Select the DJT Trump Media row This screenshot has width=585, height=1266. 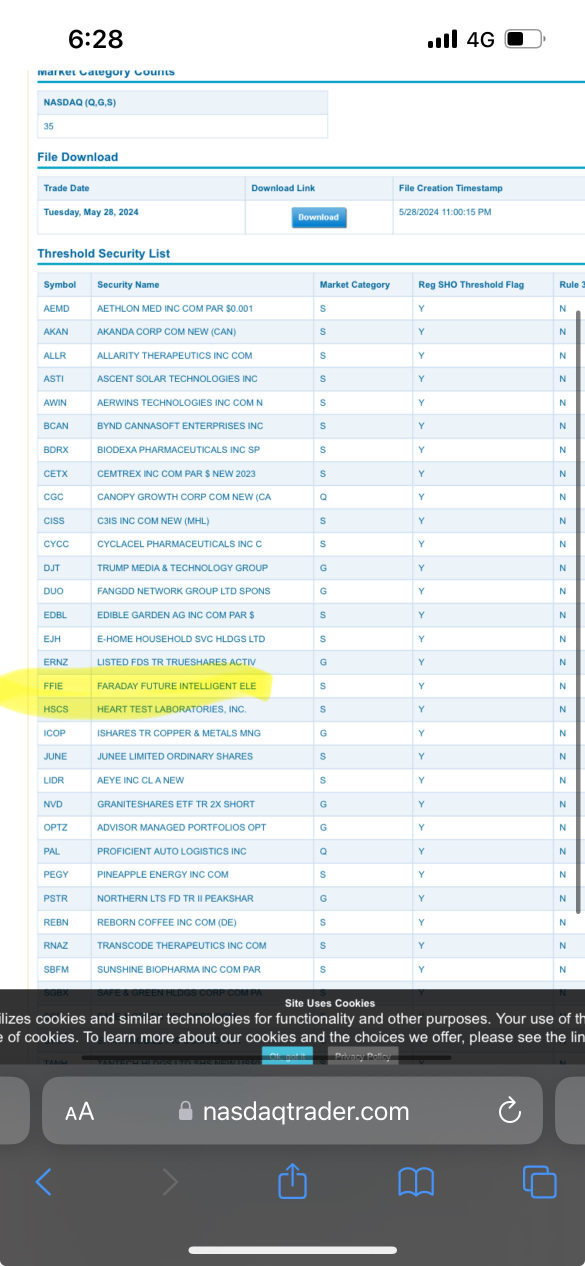[311, 568]
